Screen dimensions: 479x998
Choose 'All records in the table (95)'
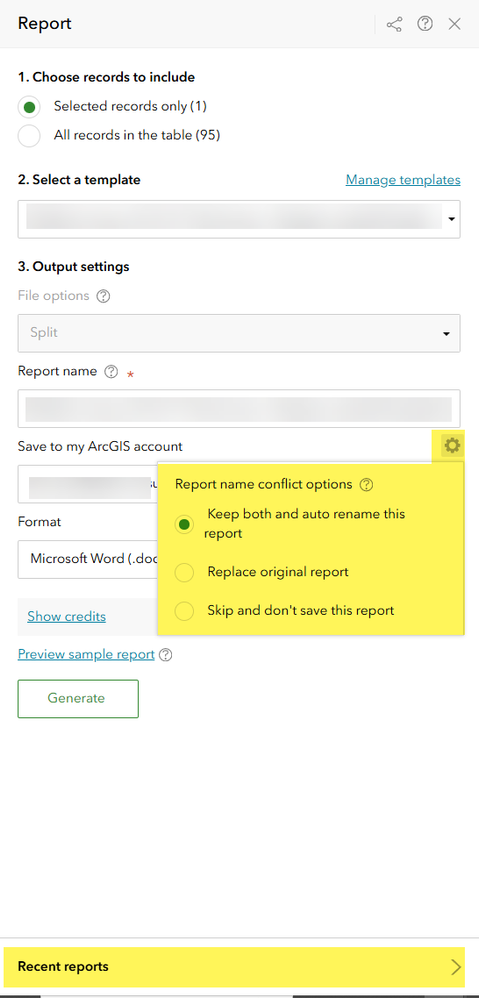click(x=29, y=136)
